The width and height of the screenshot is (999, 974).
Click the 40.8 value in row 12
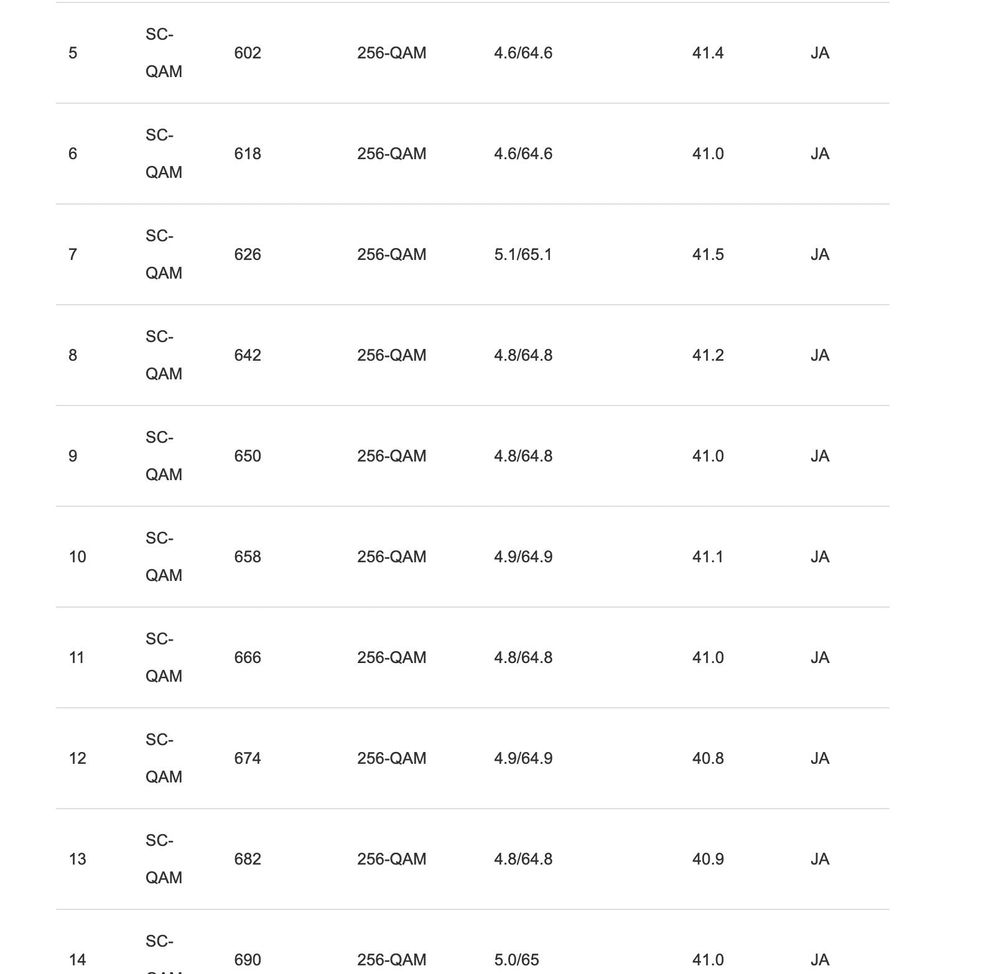click(x=707, y=759)
